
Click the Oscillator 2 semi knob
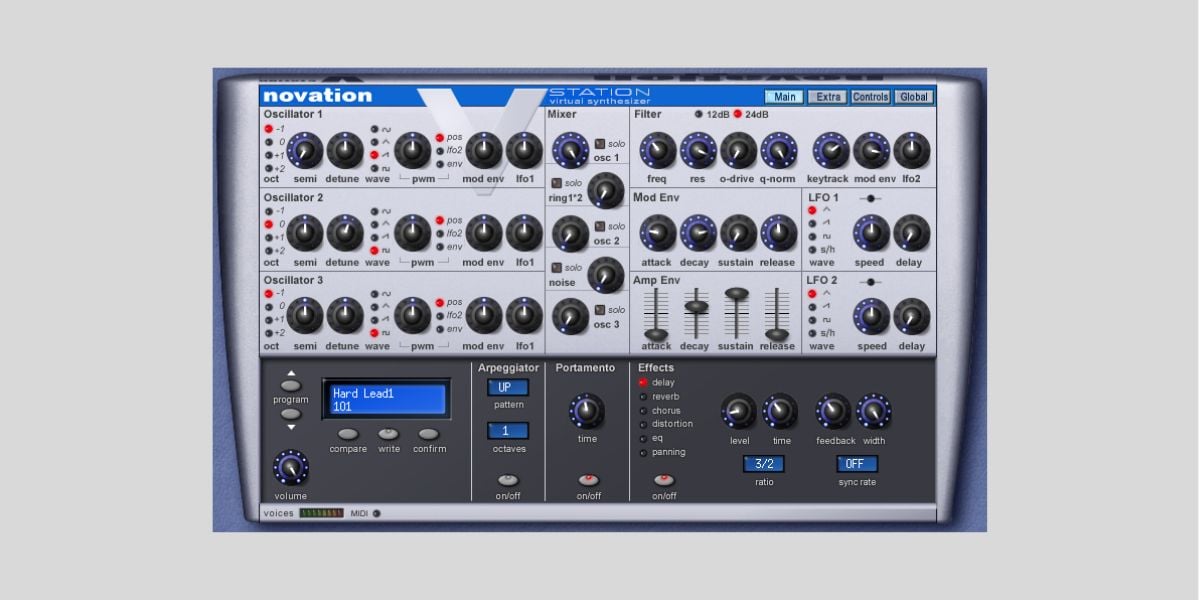coord(306,233)
